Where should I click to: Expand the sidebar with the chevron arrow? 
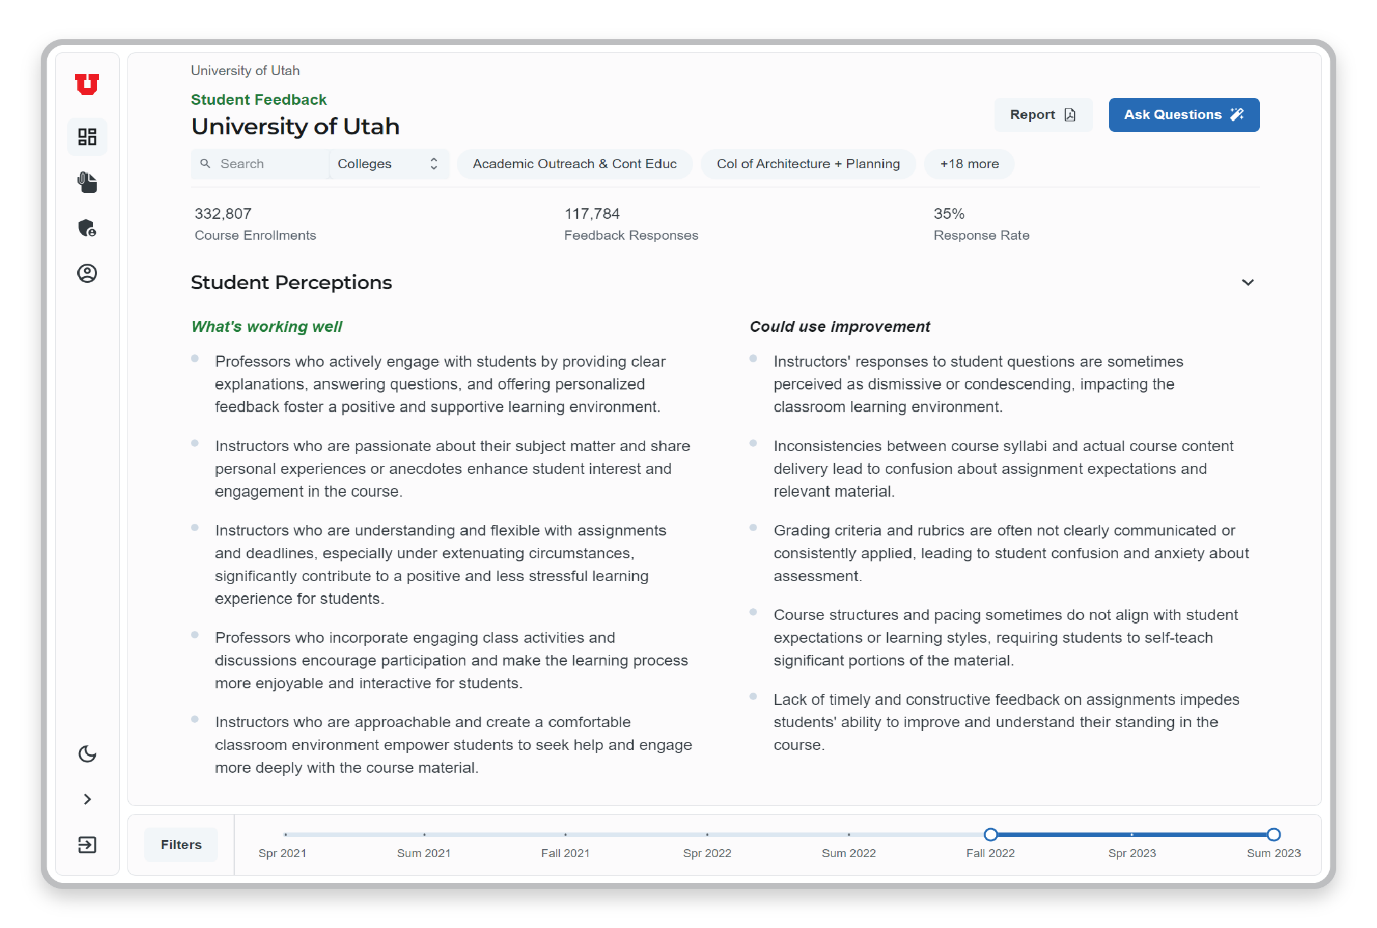pos(87,799)
